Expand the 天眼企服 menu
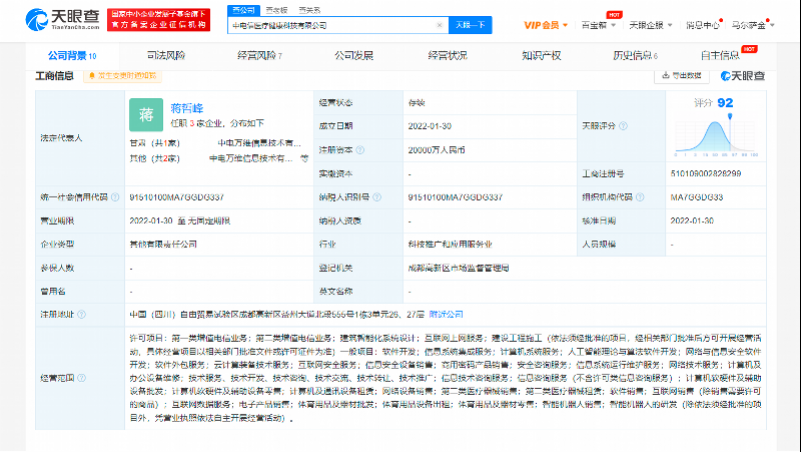The height and width of the screenshot is (452, 801). (x=651, y=25)
